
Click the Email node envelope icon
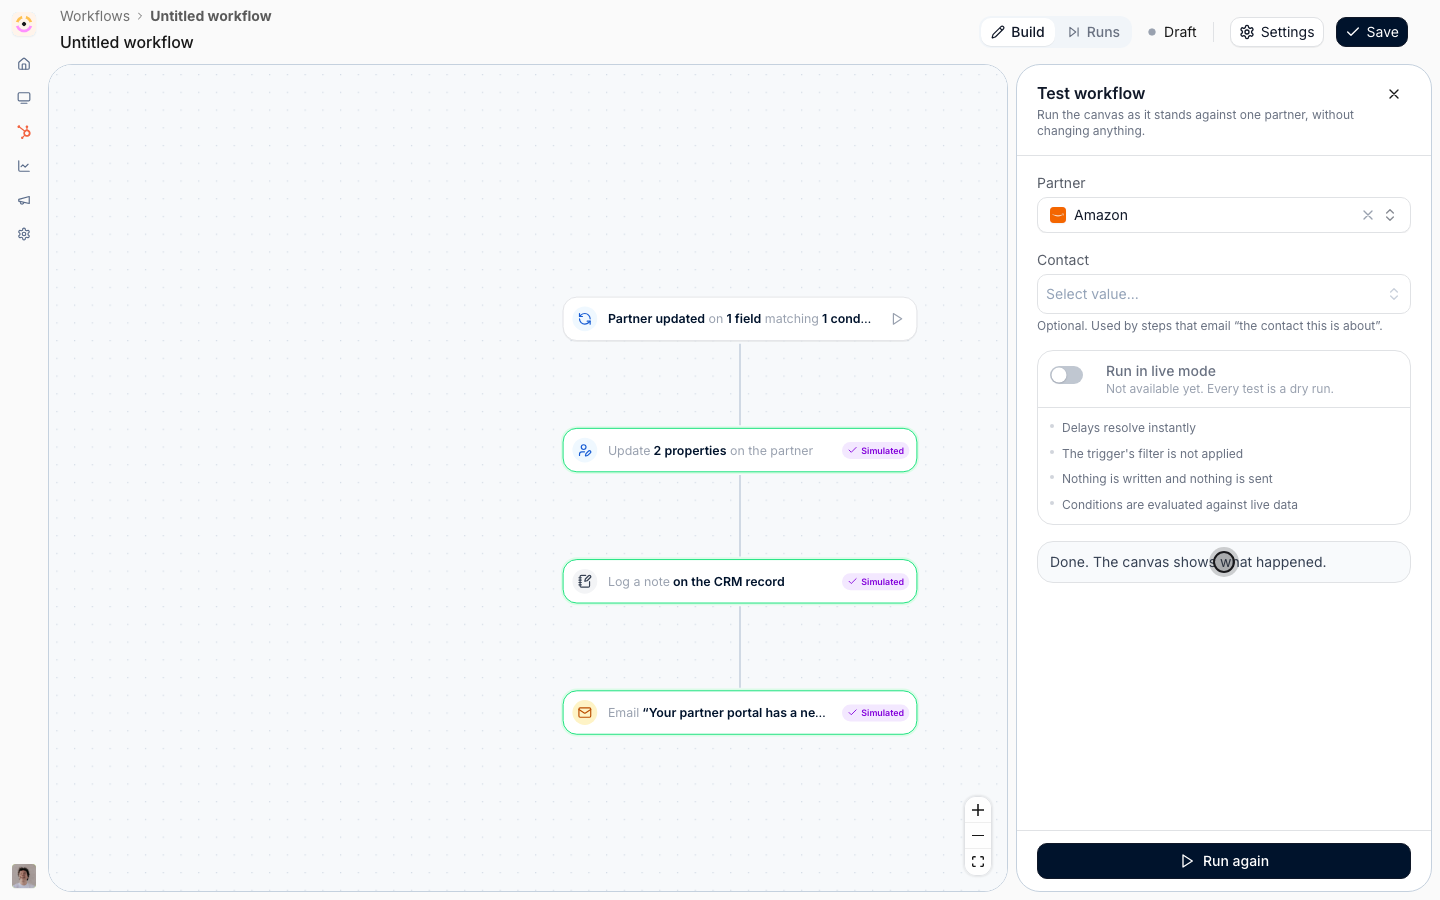click(585, 713)
